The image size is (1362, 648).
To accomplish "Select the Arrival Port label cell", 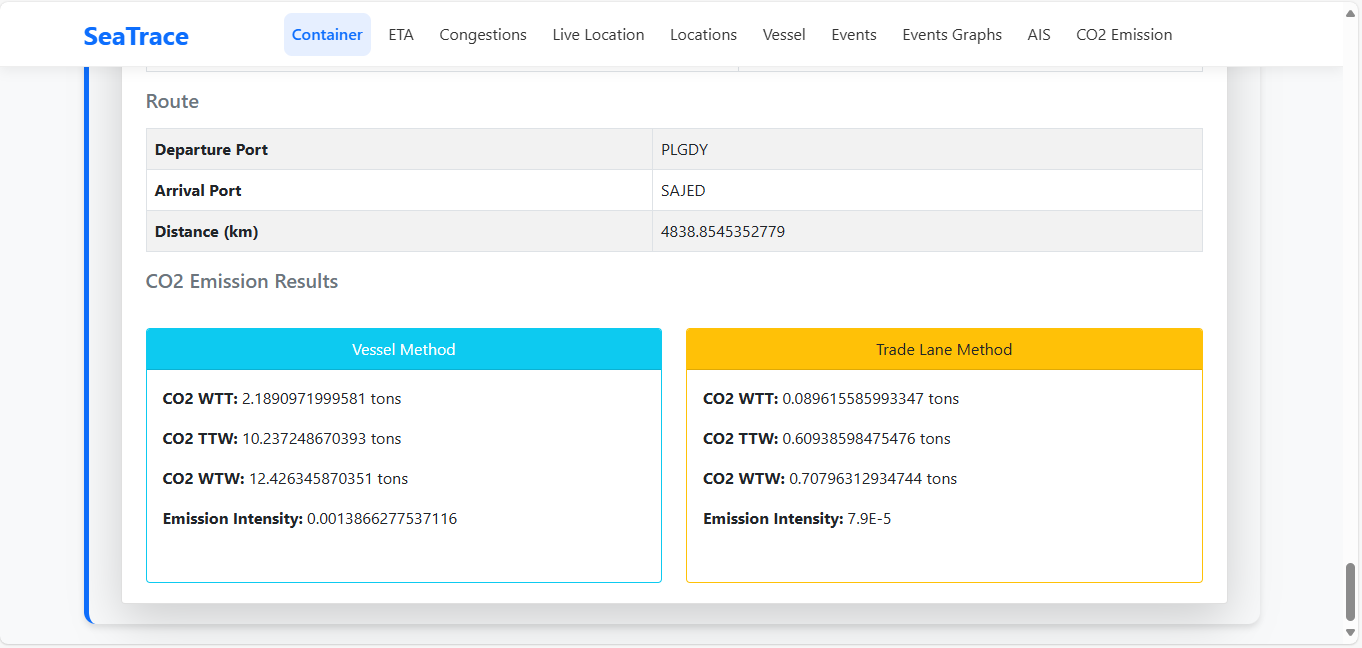I will coord(399,190).
